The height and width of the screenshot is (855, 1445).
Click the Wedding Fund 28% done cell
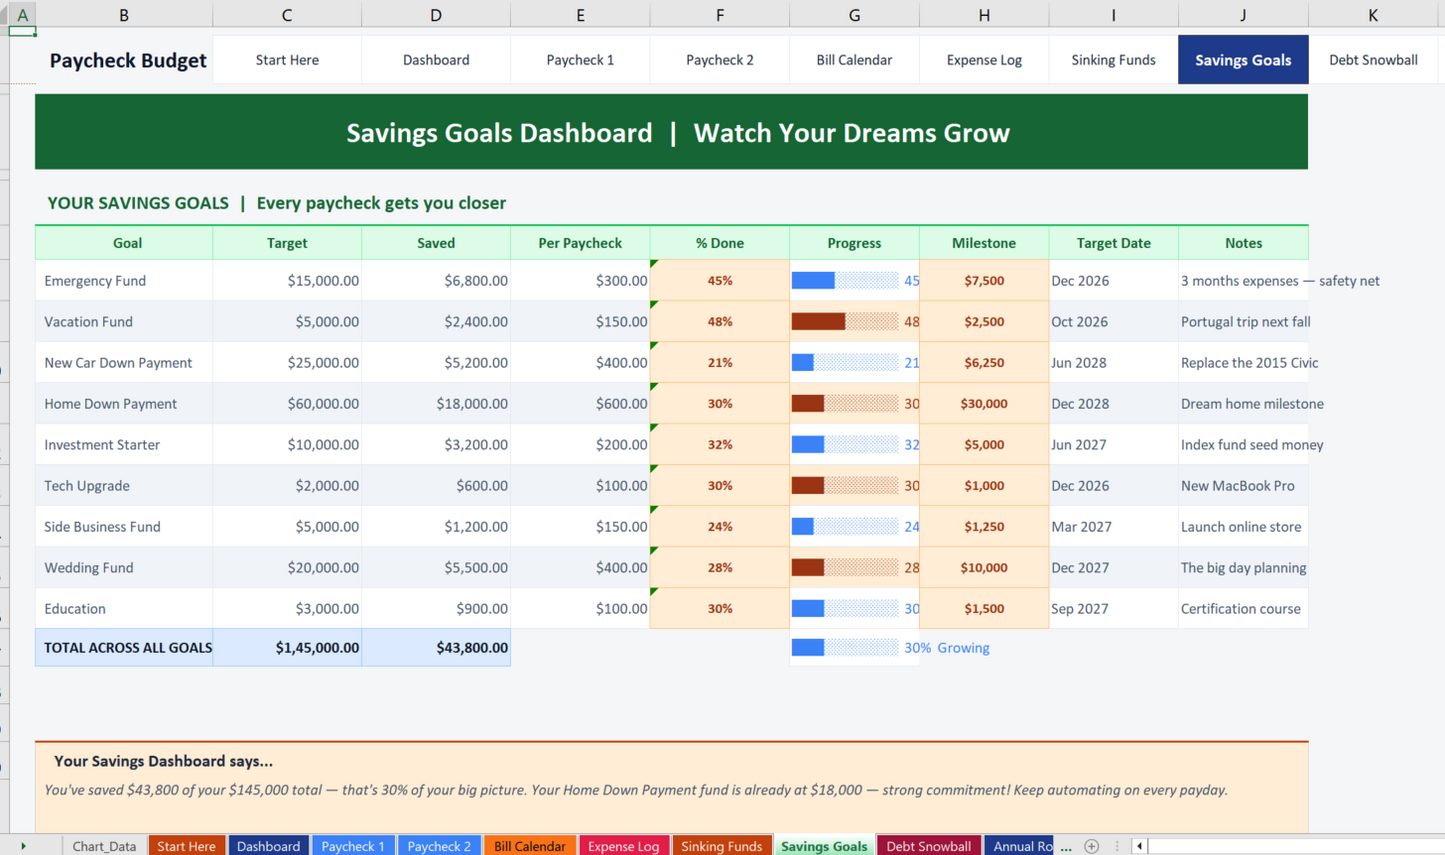[x=720, y=568]
